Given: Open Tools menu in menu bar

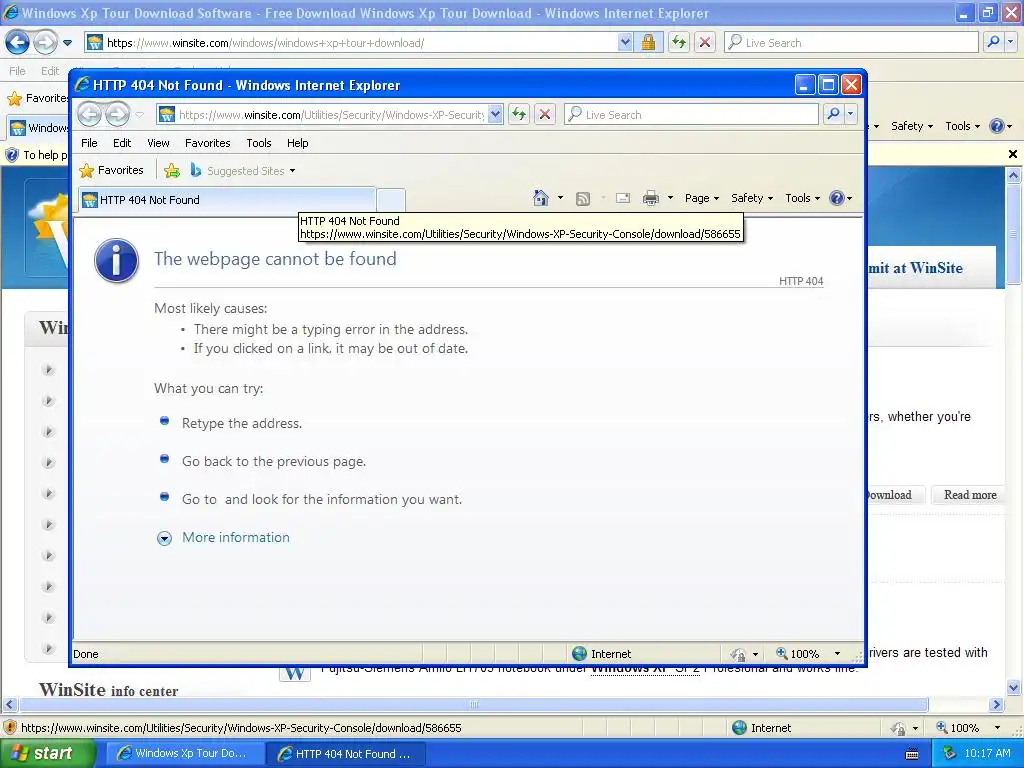Looking at the screenshot, I should pos(259,143).
